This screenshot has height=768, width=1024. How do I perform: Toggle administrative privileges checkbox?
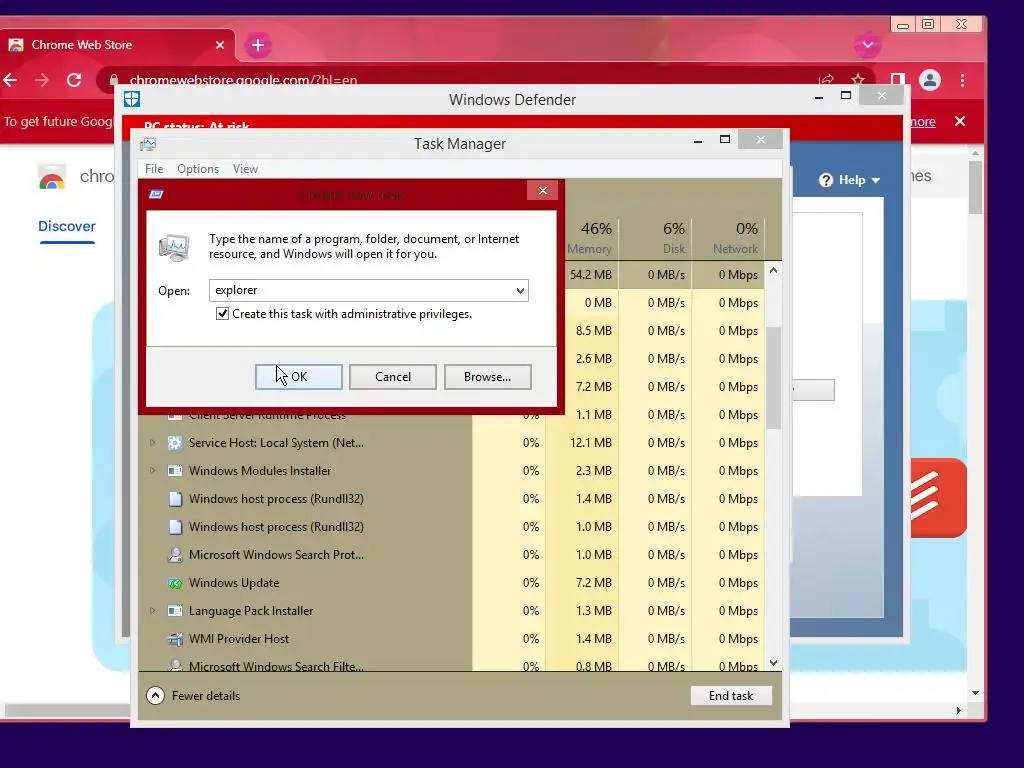pyautogui.click(x=222, y=314)
